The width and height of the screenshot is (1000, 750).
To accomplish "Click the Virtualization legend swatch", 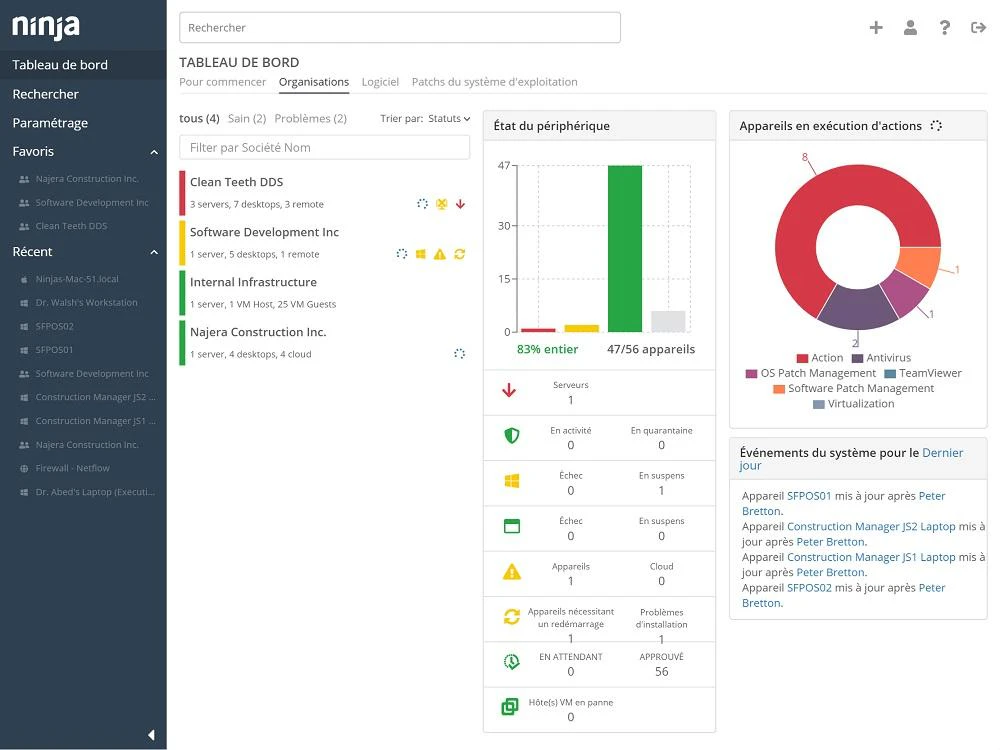I will 819,404.
